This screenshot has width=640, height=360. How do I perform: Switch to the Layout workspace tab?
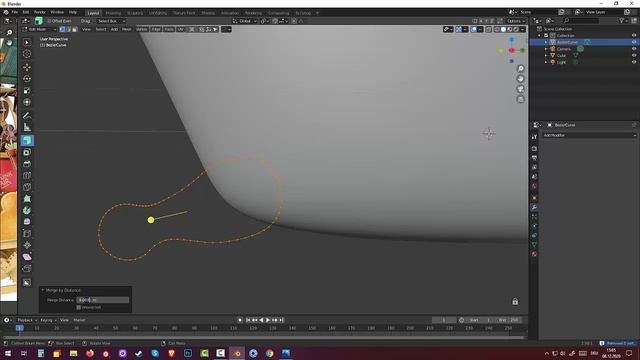93,13
